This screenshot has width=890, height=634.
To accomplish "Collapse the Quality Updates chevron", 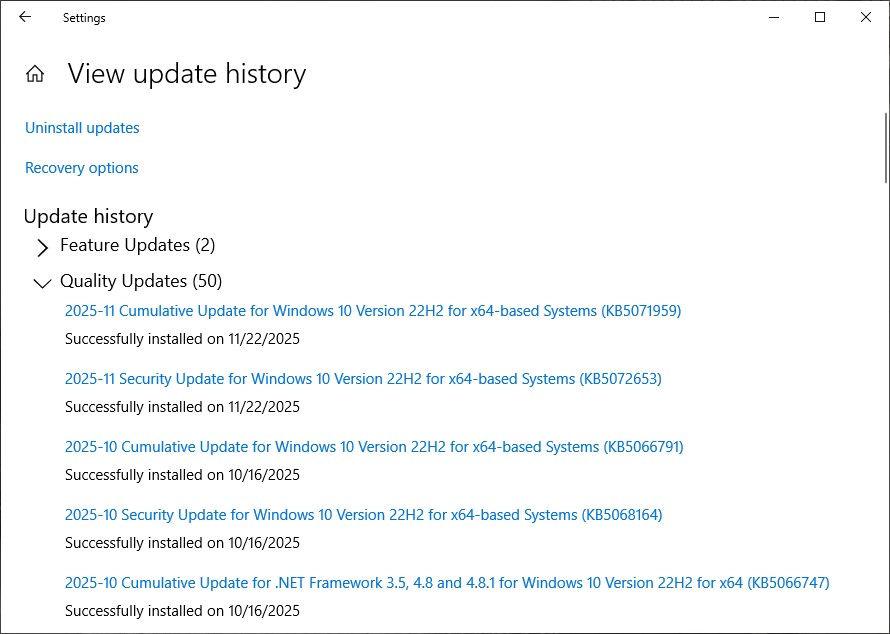I will click(42, 283).
